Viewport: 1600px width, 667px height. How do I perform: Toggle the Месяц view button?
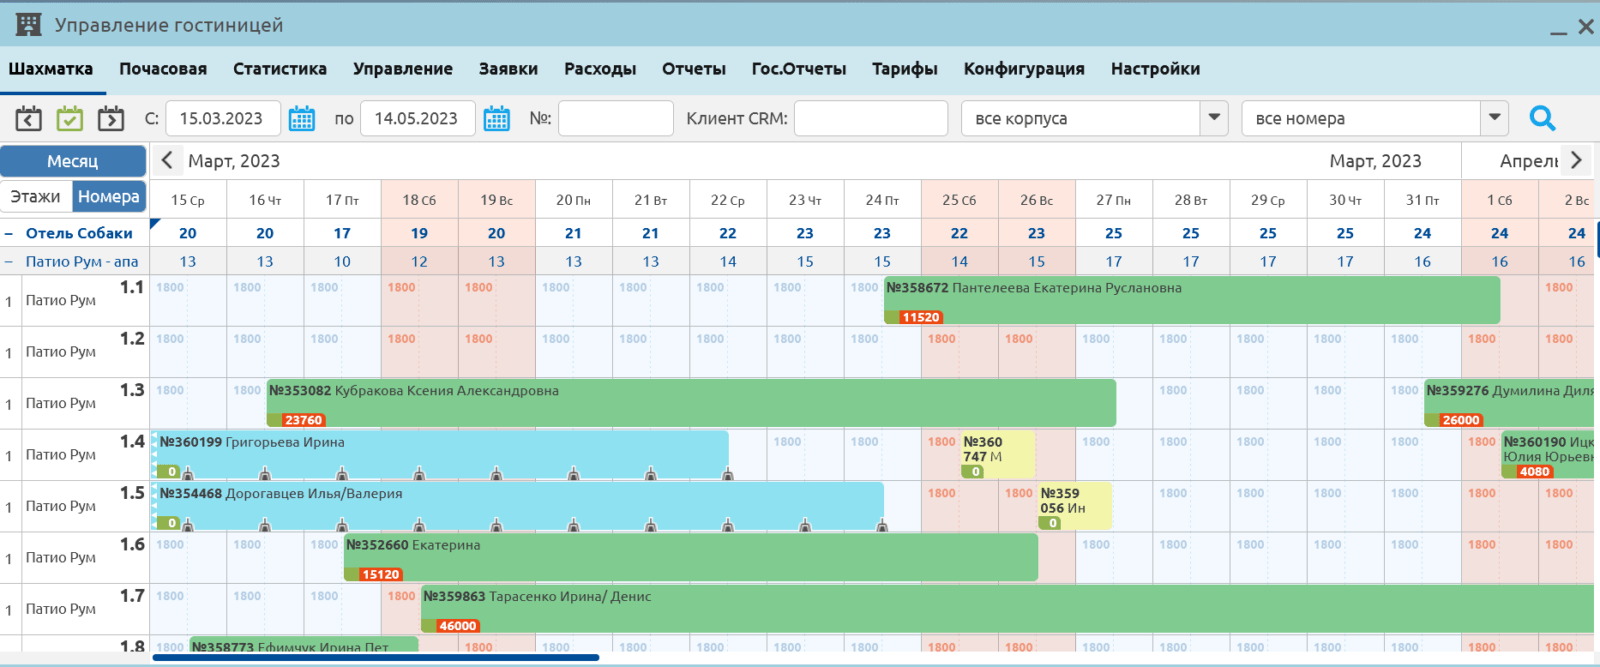73,161
